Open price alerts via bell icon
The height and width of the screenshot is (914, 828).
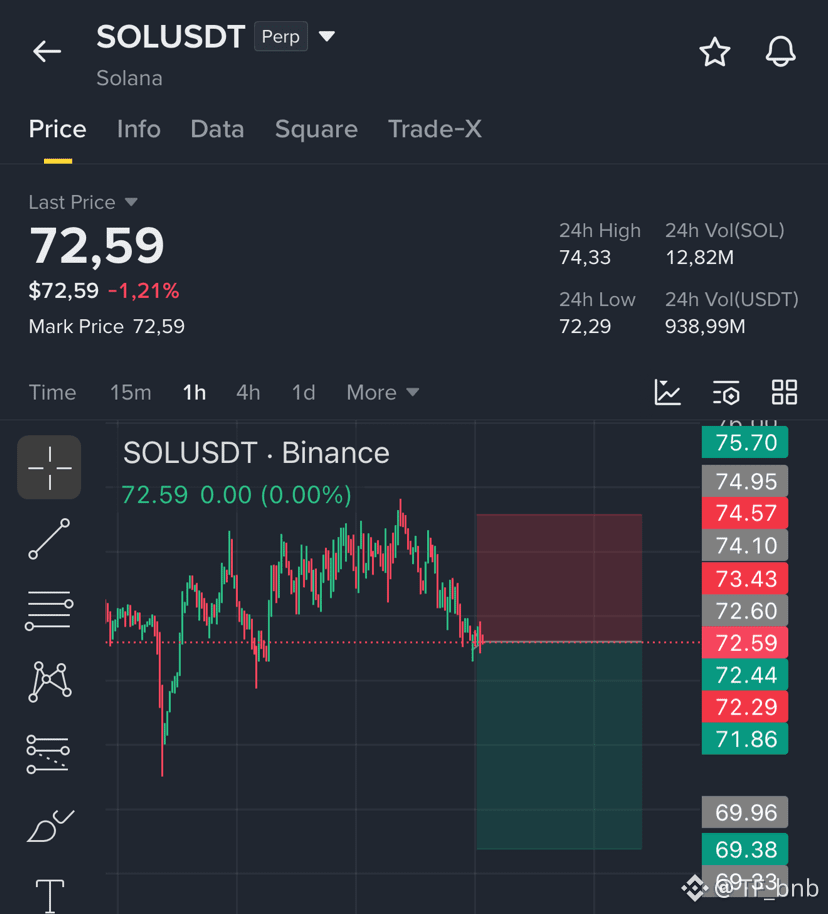[x=780, y=51]
